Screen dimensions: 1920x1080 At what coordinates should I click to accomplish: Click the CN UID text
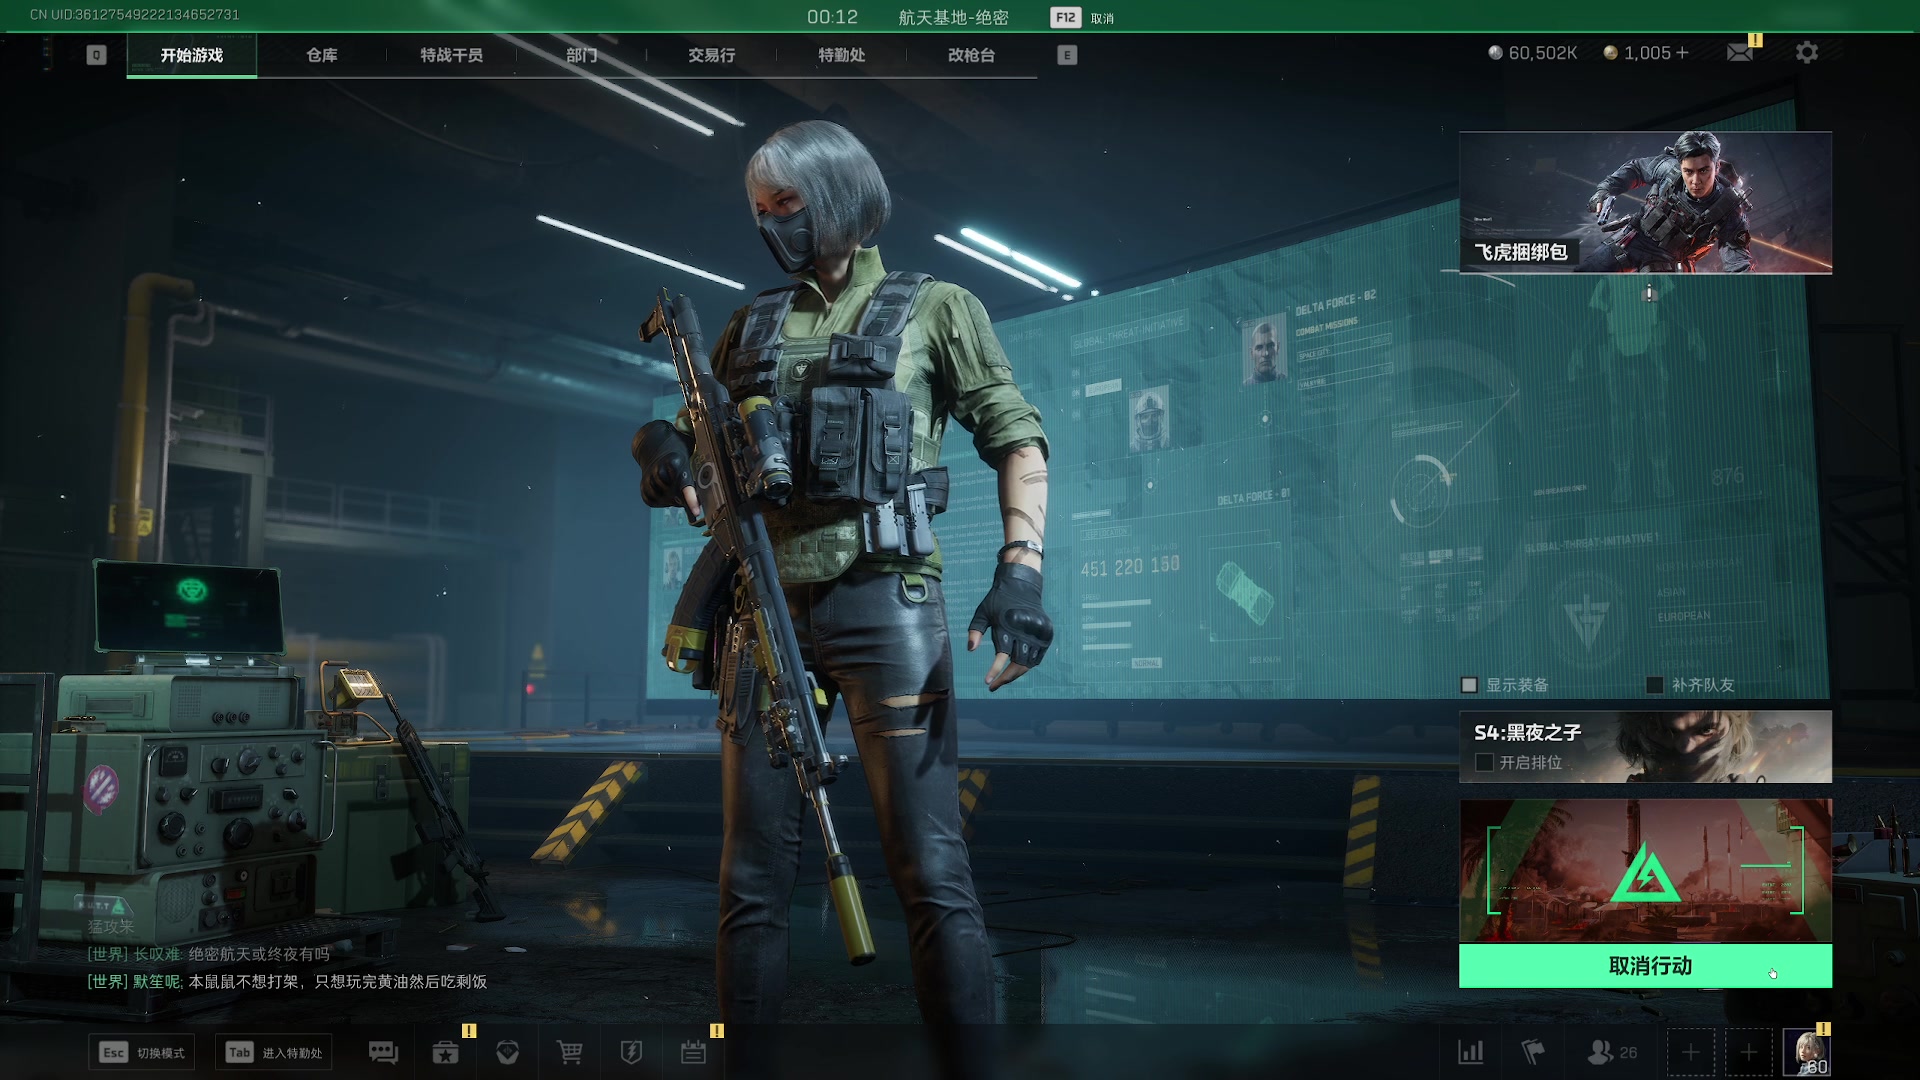click(x=134, y=14)
